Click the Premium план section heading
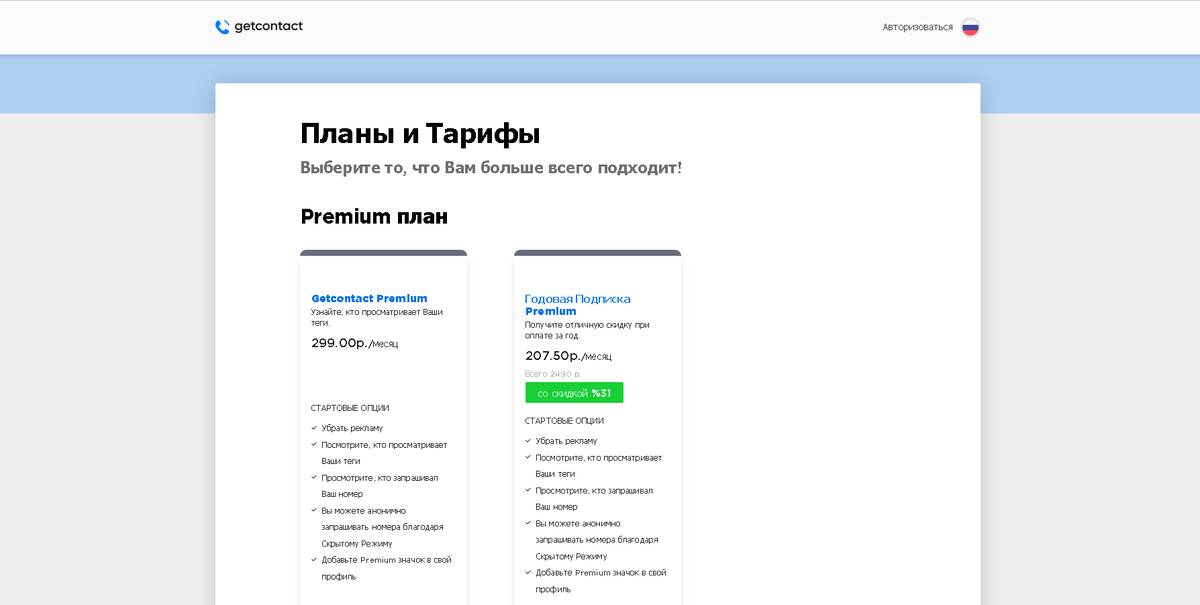This screenshot has height=605, width=1200. [374, 217]
